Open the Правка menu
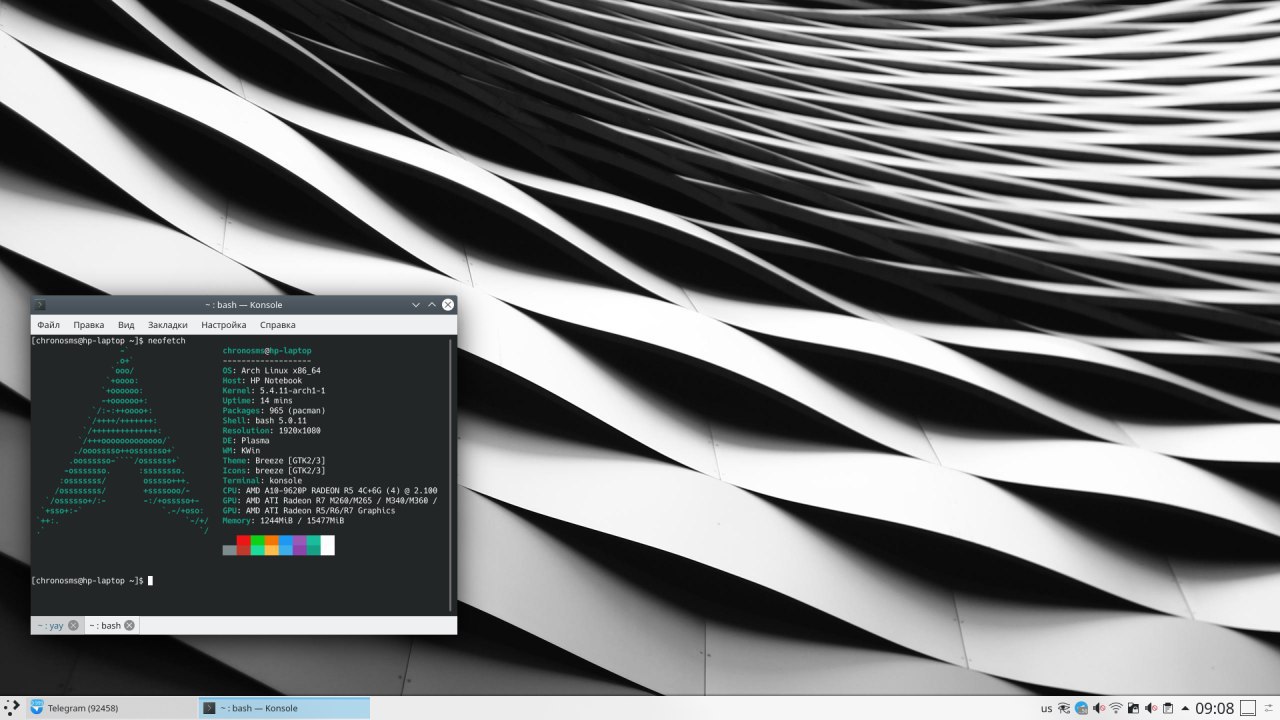The height and width of the screenshot is (720, 1280). point(89,325)
